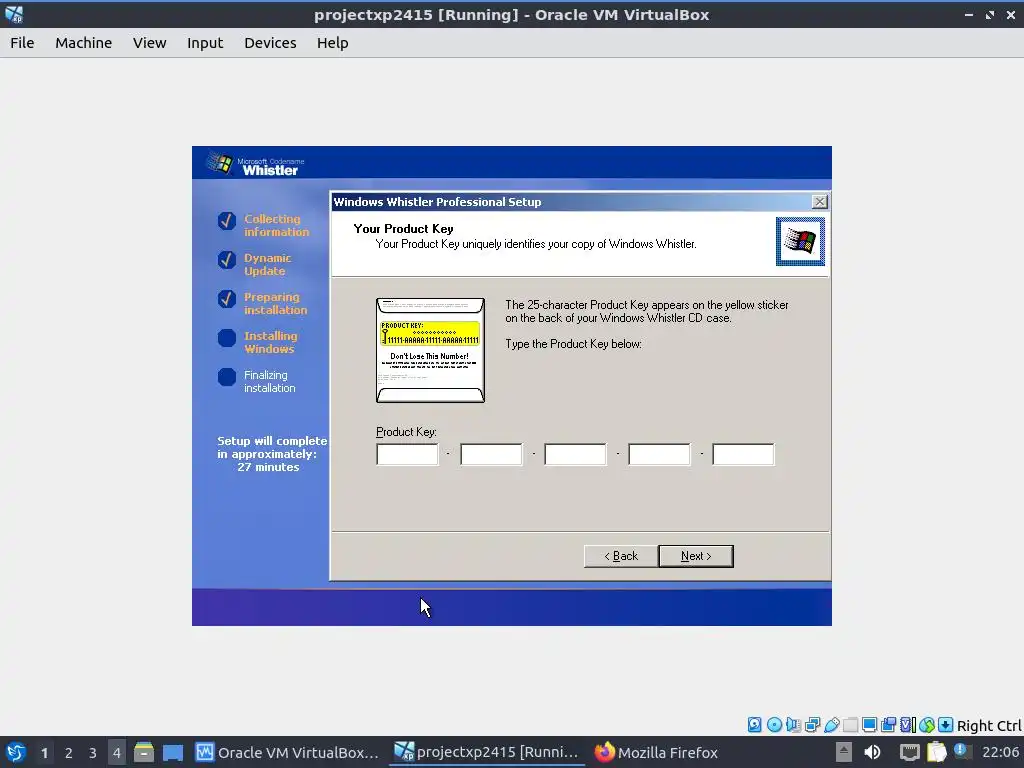The image size is (1024, 768).
Task: Click the Finalizing installation step bullet
Action: [x=227, y=377]
